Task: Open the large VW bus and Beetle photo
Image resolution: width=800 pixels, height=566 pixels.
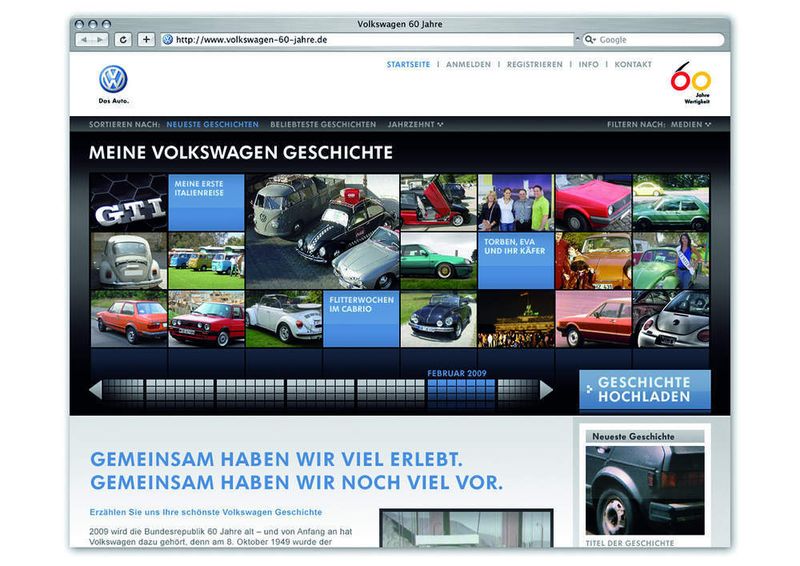Action: 322,232
